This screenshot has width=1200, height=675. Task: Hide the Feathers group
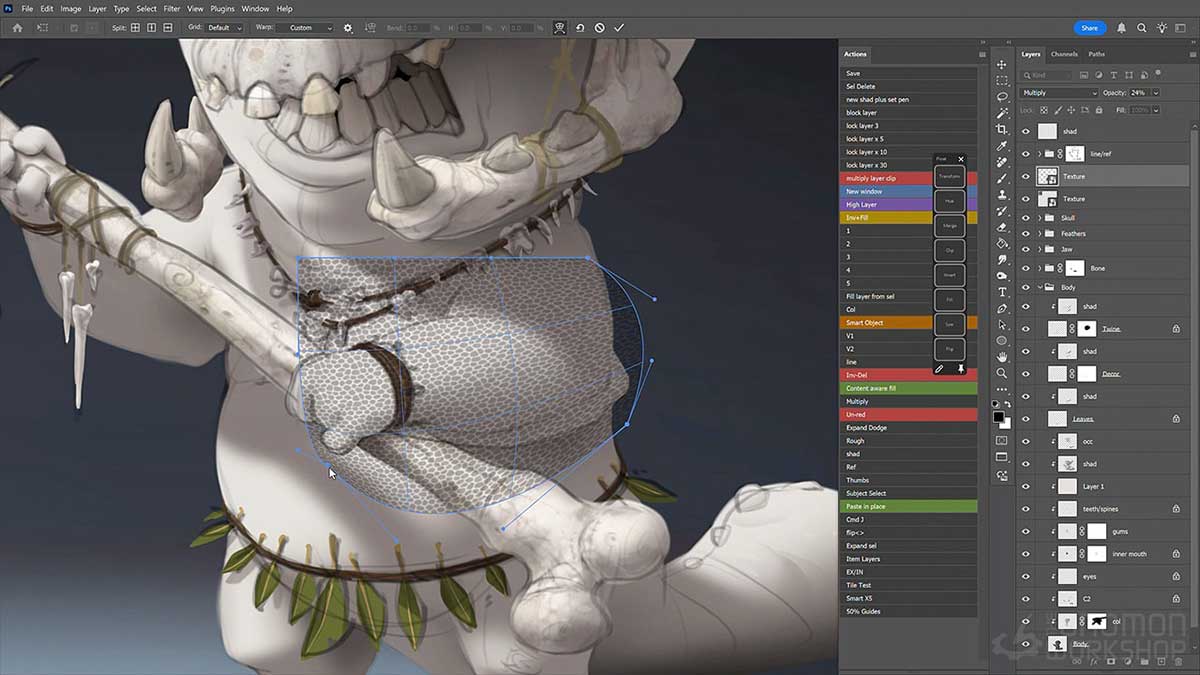point(1026,234)
